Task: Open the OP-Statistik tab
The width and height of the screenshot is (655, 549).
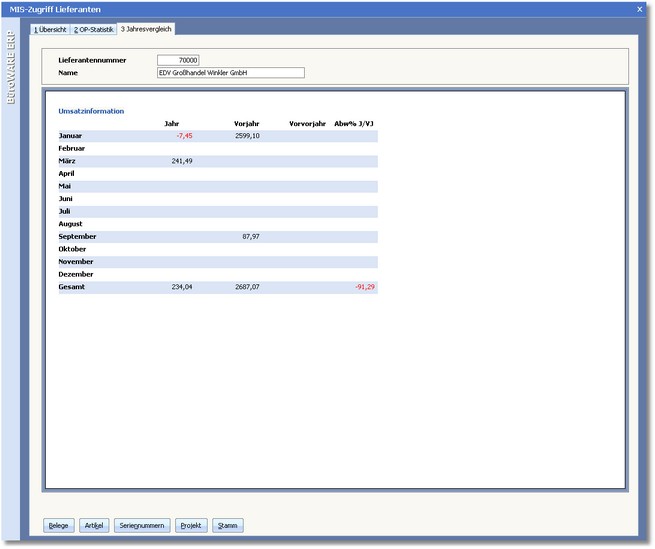Action: (x=93, y=29)
